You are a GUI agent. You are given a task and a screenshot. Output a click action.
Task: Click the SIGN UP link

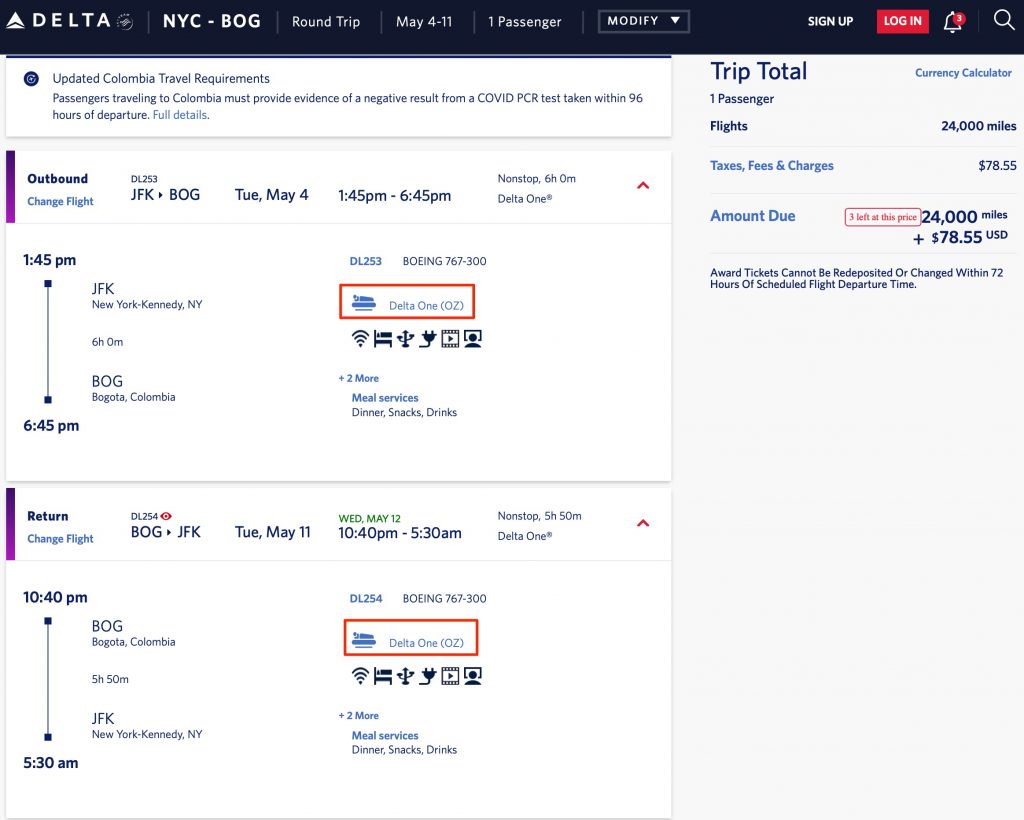point(830,21)
